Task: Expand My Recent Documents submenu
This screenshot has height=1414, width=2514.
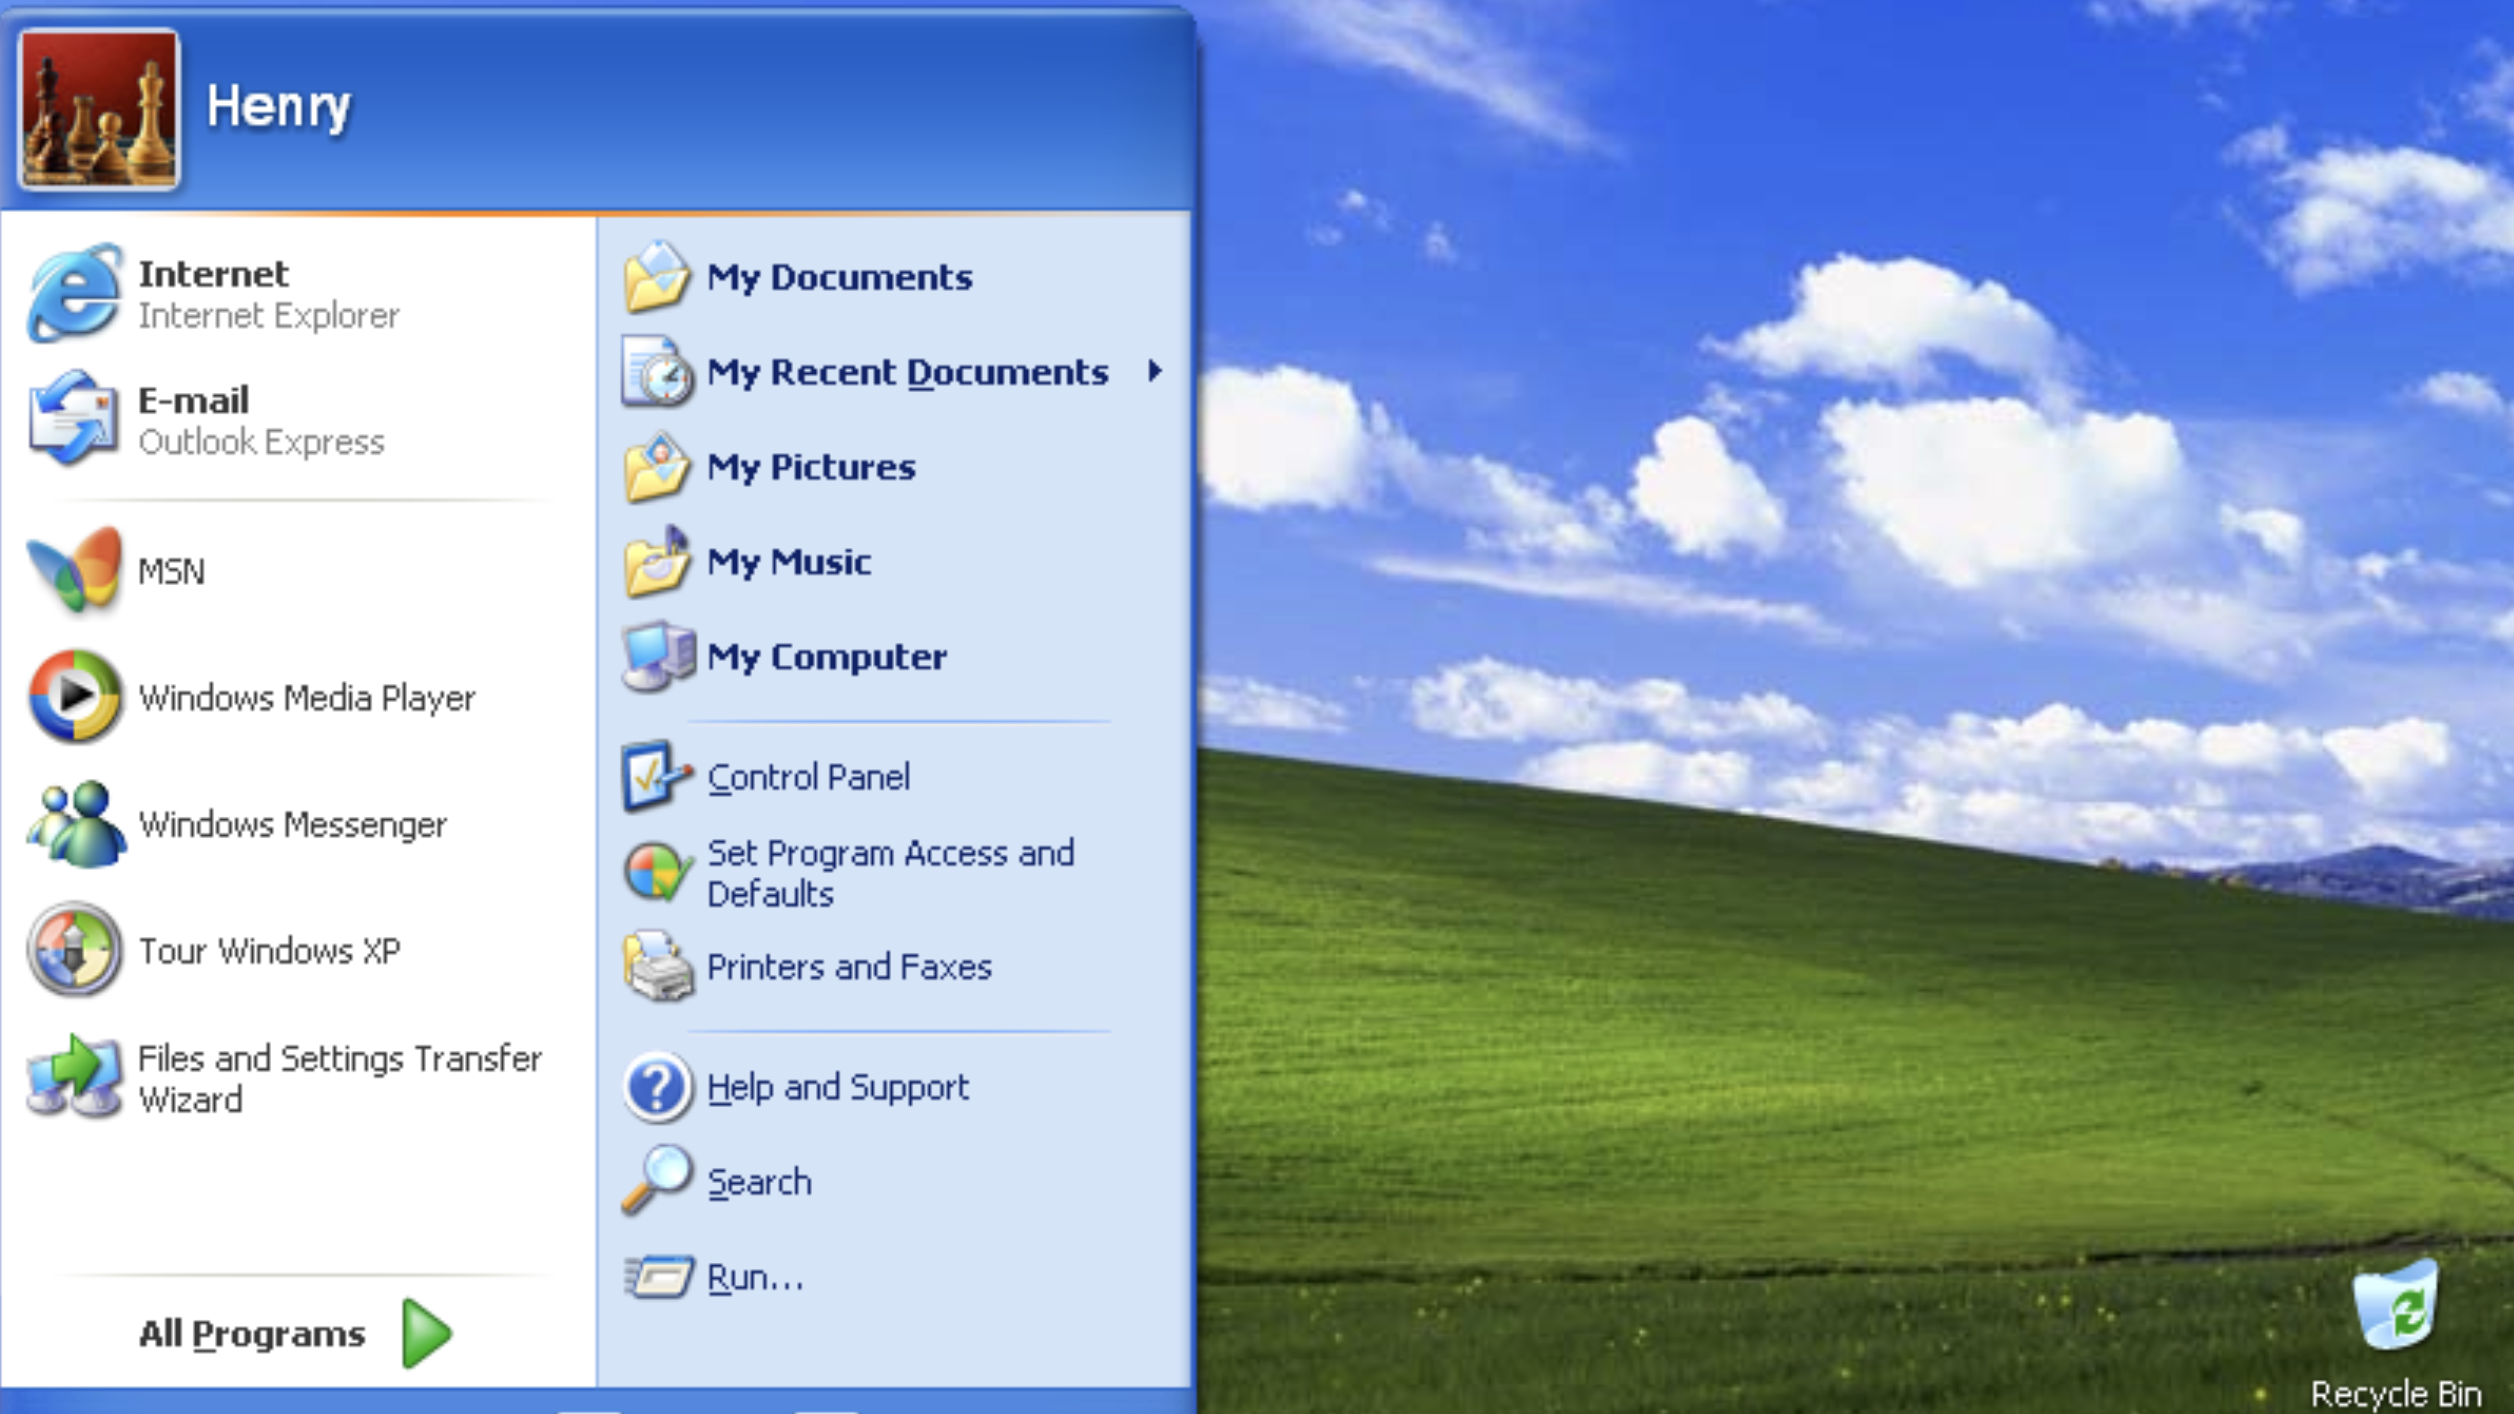Action: pyautogui.click(x=907, y=371)
